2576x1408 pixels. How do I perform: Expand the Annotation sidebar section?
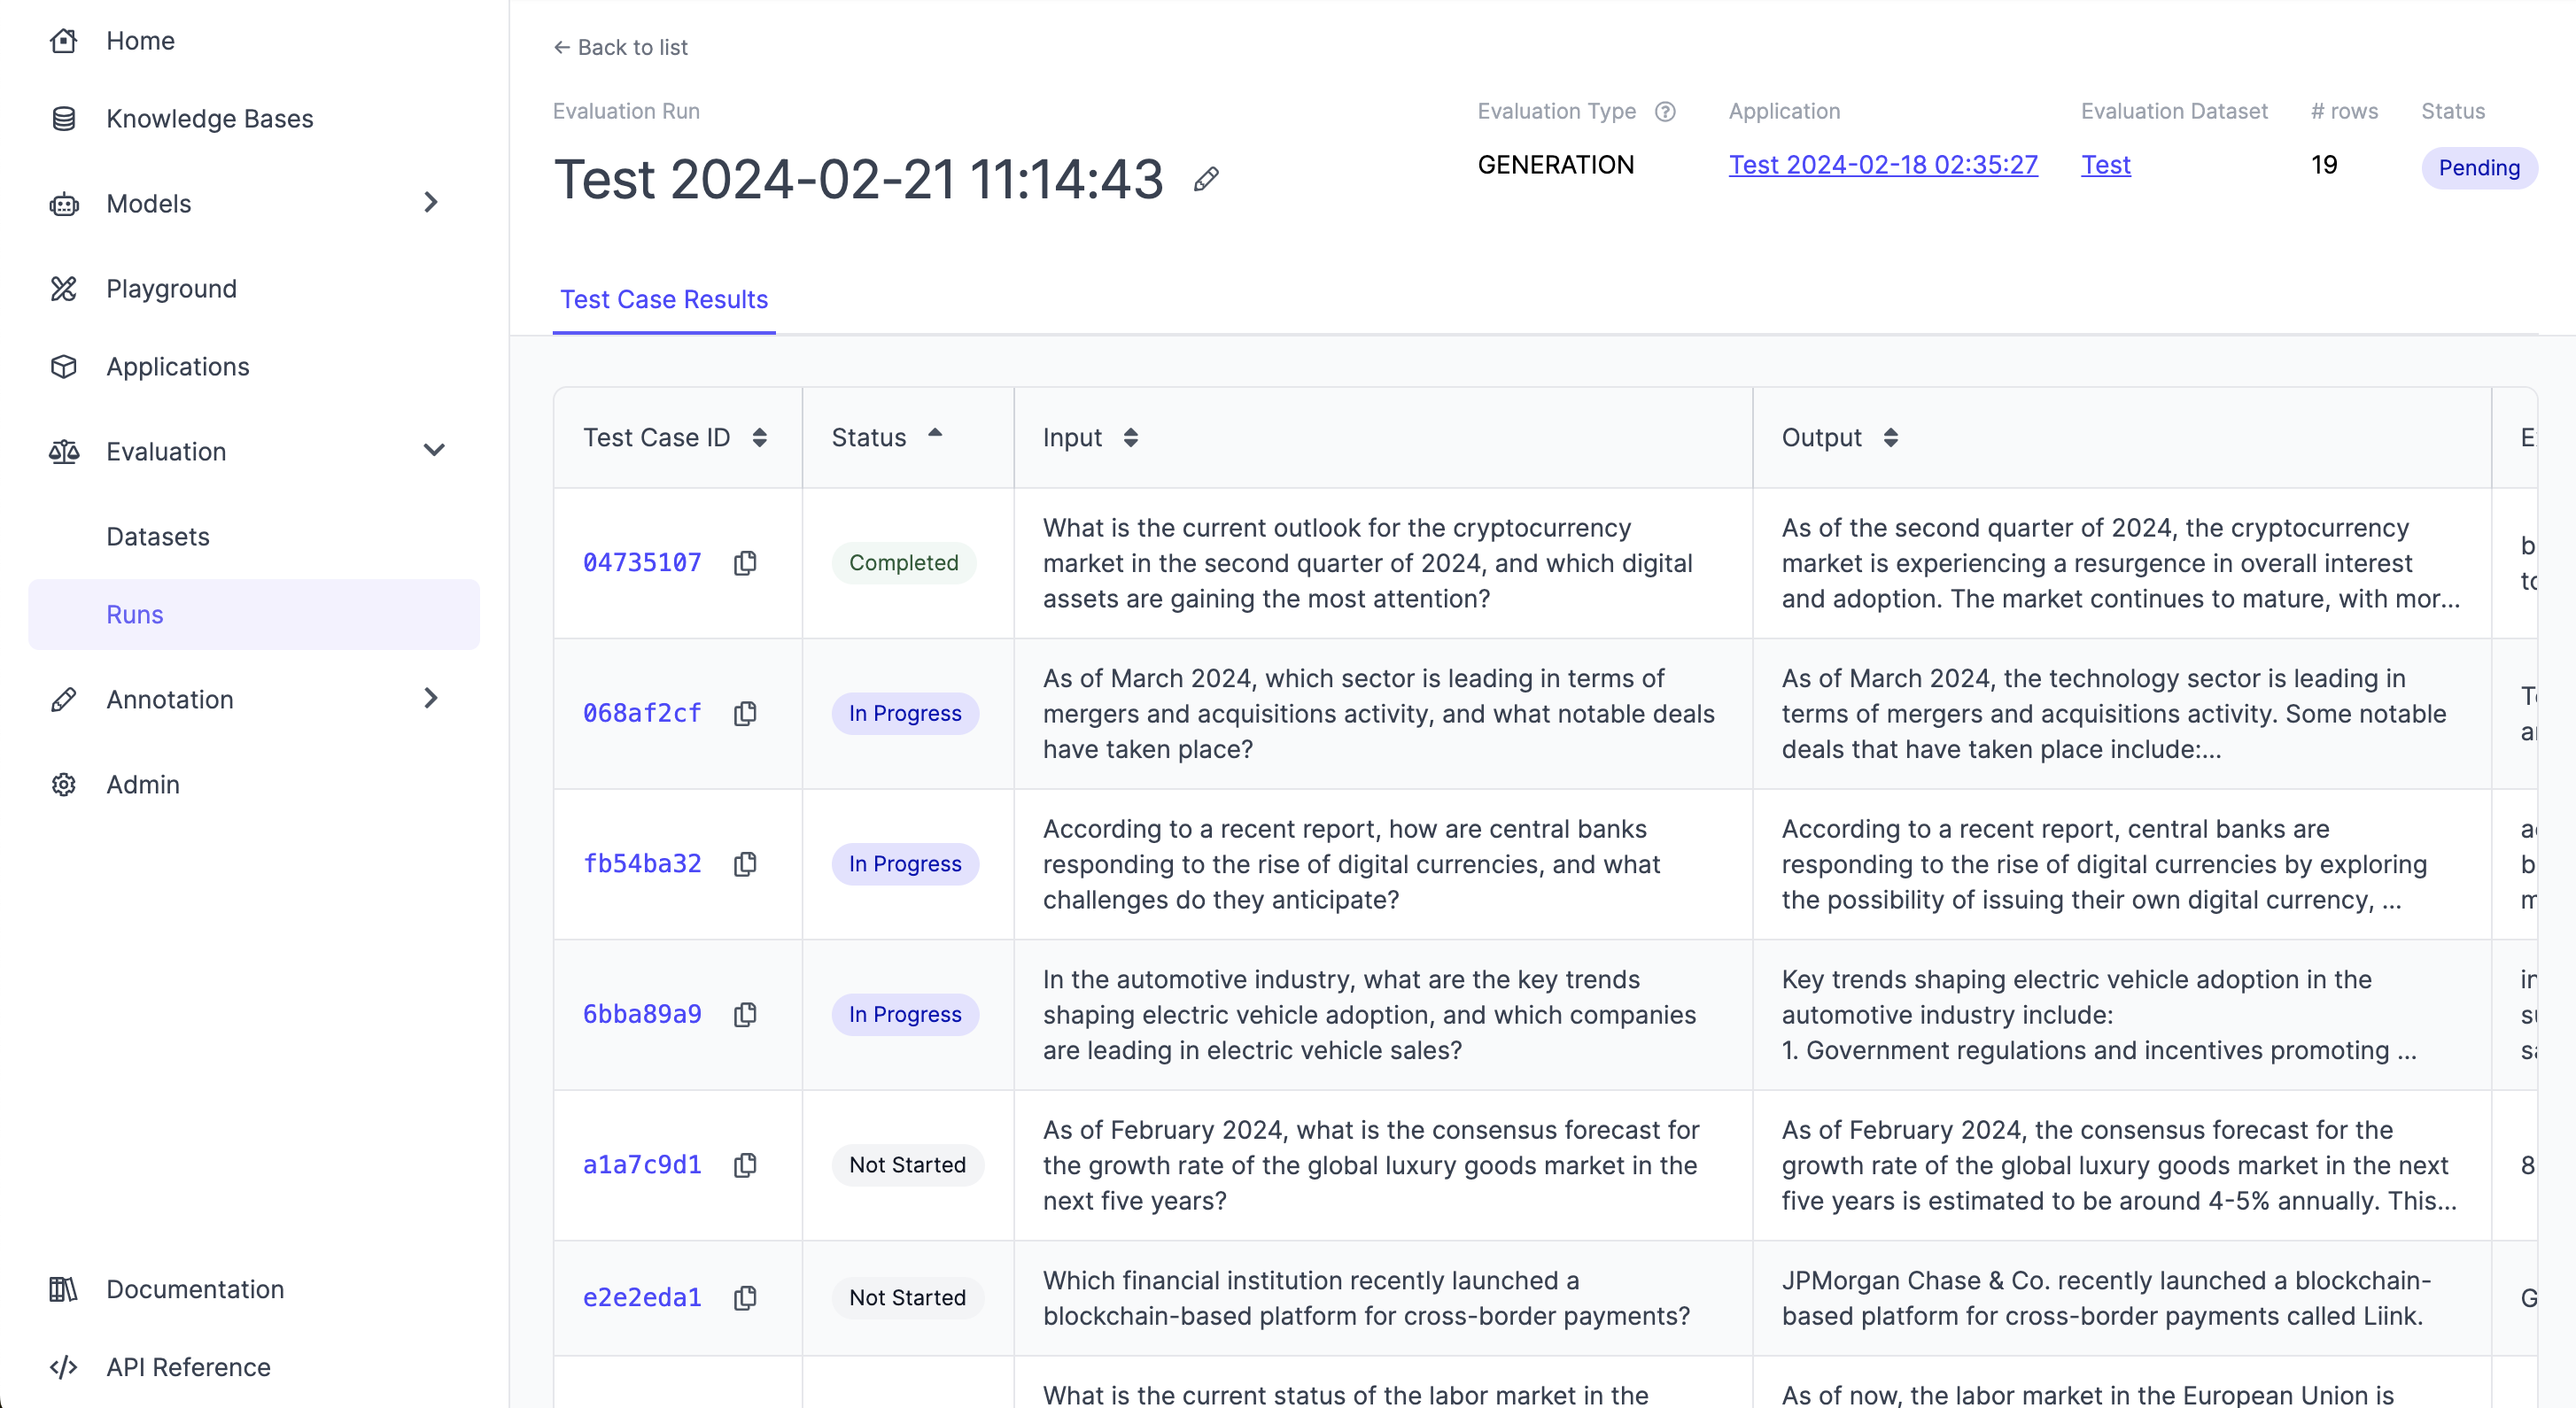431,699
